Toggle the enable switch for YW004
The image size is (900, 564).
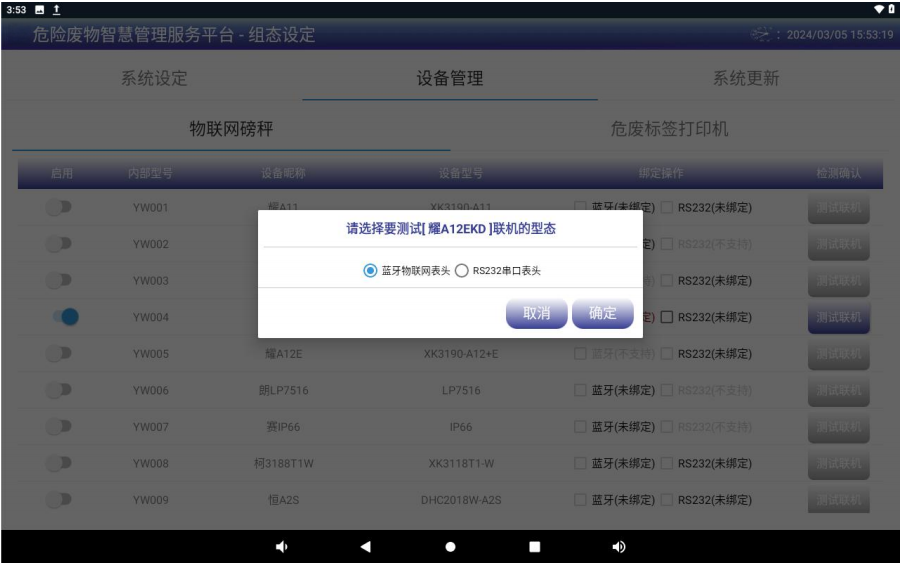(x=65, y=317)
